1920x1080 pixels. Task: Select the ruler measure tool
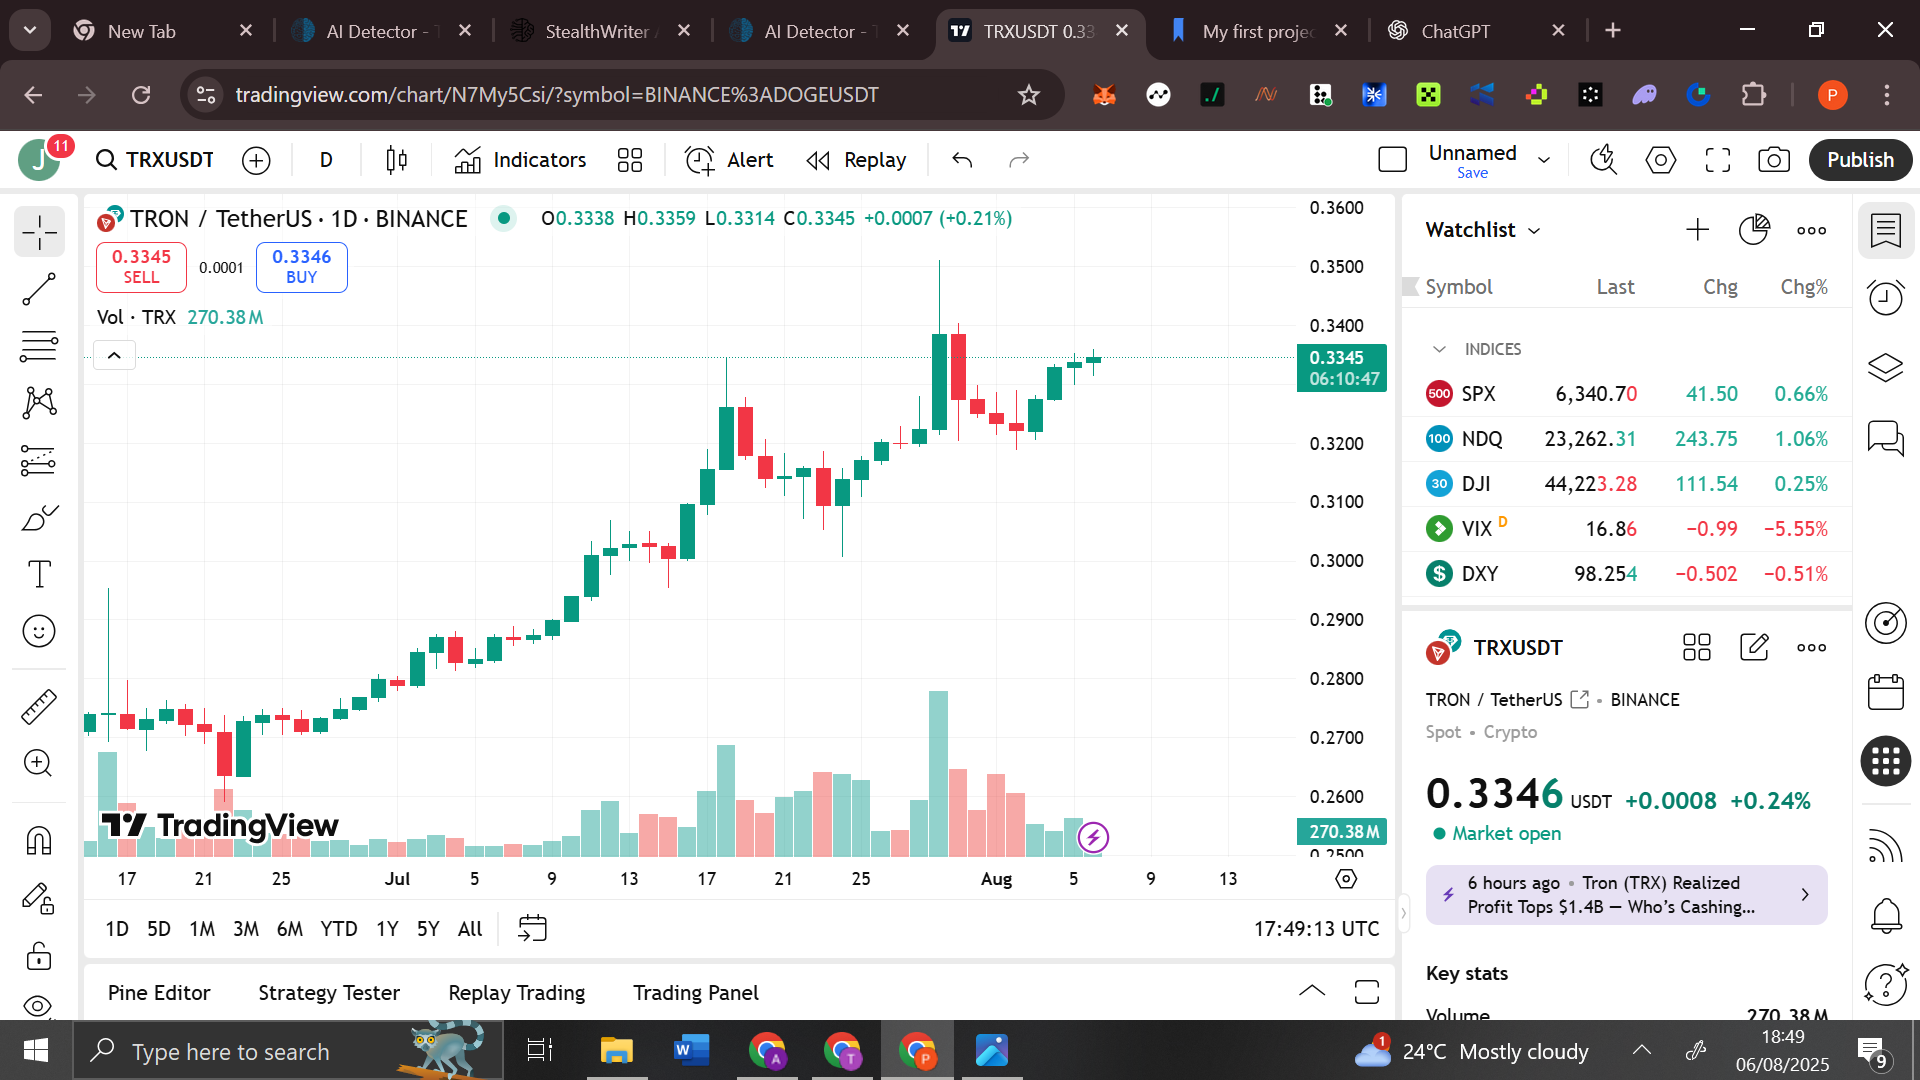(x=39, y=706)
